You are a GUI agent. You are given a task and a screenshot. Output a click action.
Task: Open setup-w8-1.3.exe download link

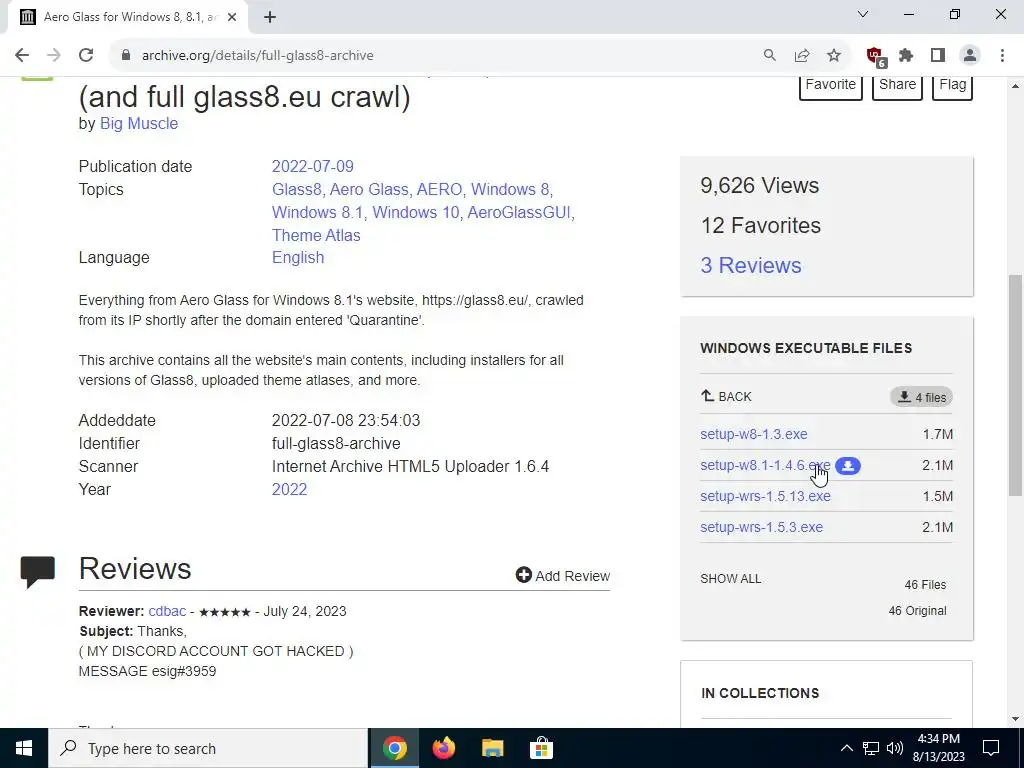(x=754, y=434)
